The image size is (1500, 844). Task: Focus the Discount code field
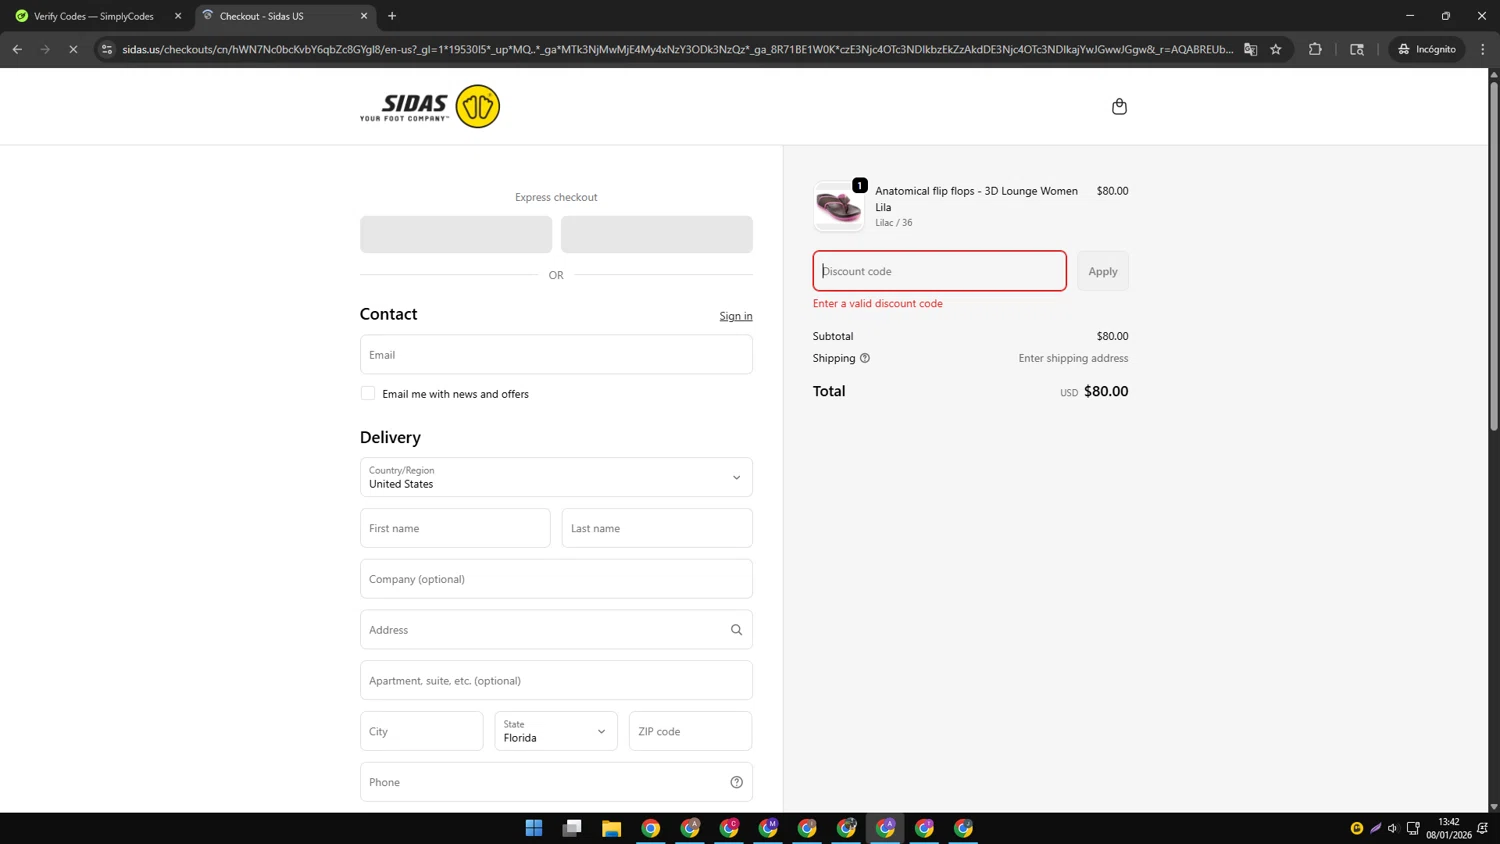(x=940, y=271)
